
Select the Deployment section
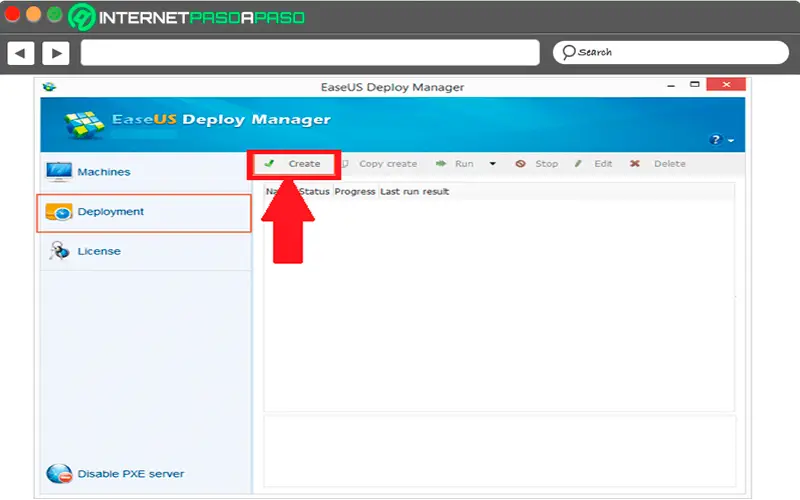pyautogui.click(x=144, y=213)
